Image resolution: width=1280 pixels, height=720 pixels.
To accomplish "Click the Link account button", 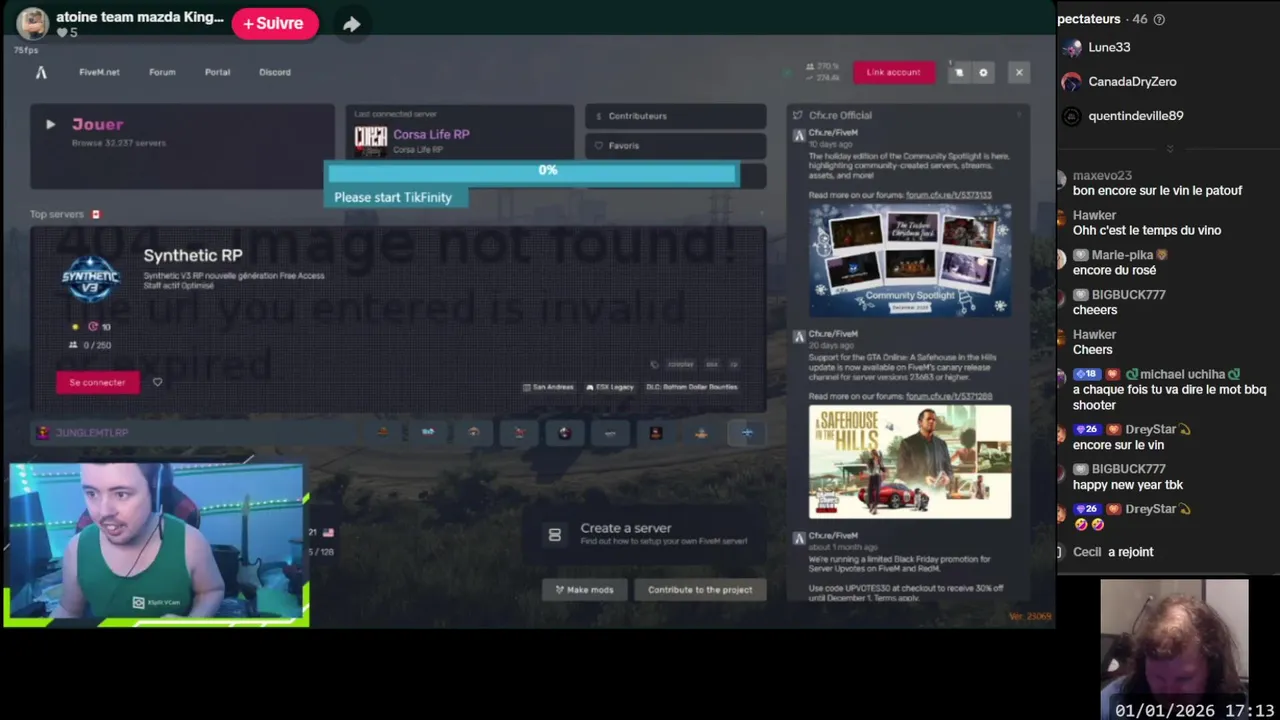I will 893,72.
